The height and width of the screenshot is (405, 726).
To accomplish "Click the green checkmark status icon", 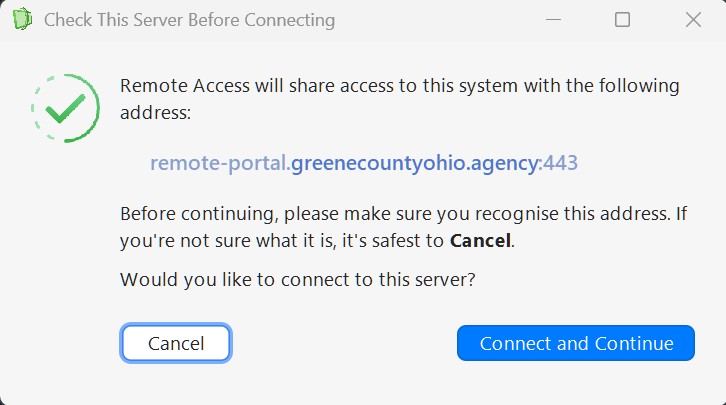I will click(66, 108).
